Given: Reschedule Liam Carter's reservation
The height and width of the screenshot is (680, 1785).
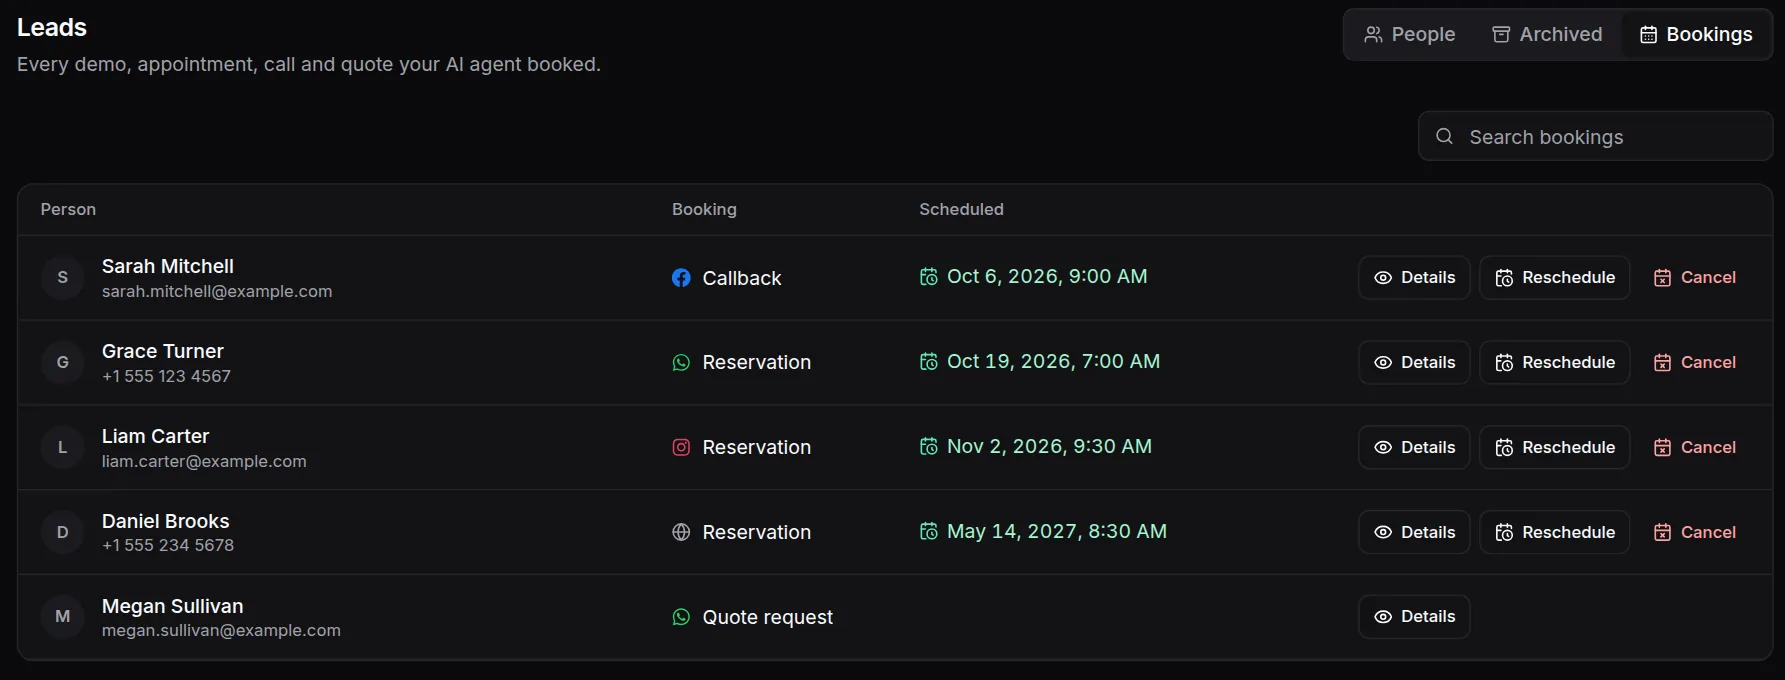Looking at the screenshot, I should tap(1555, 447).
